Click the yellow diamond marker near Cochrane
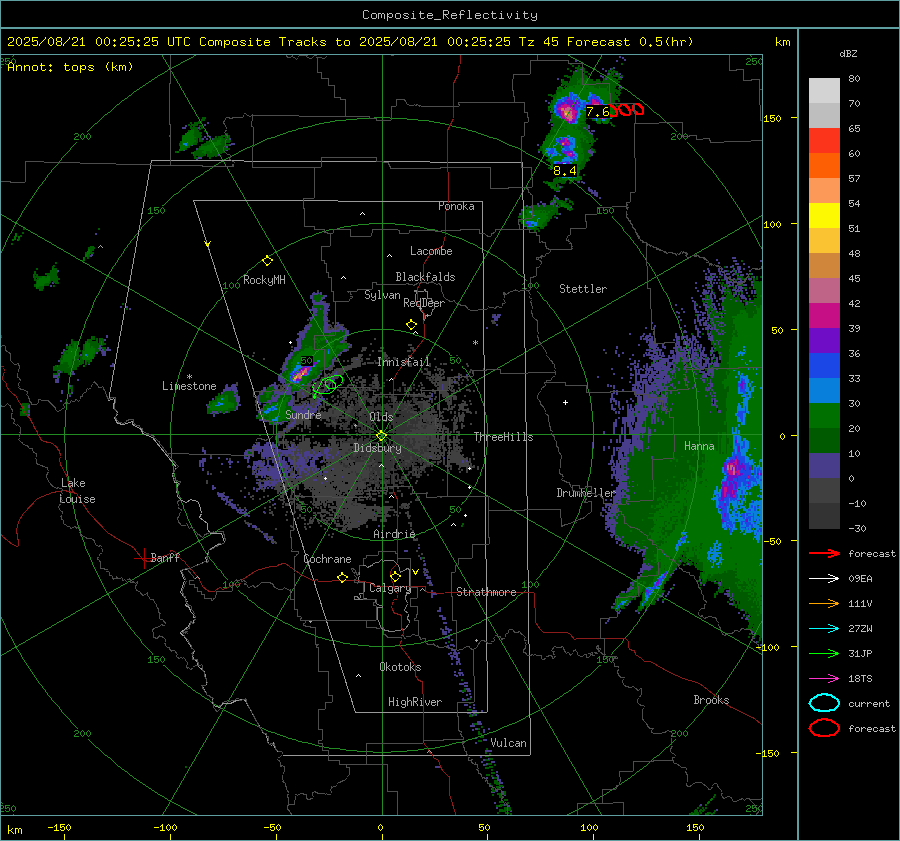 click(x=342, y=578)
